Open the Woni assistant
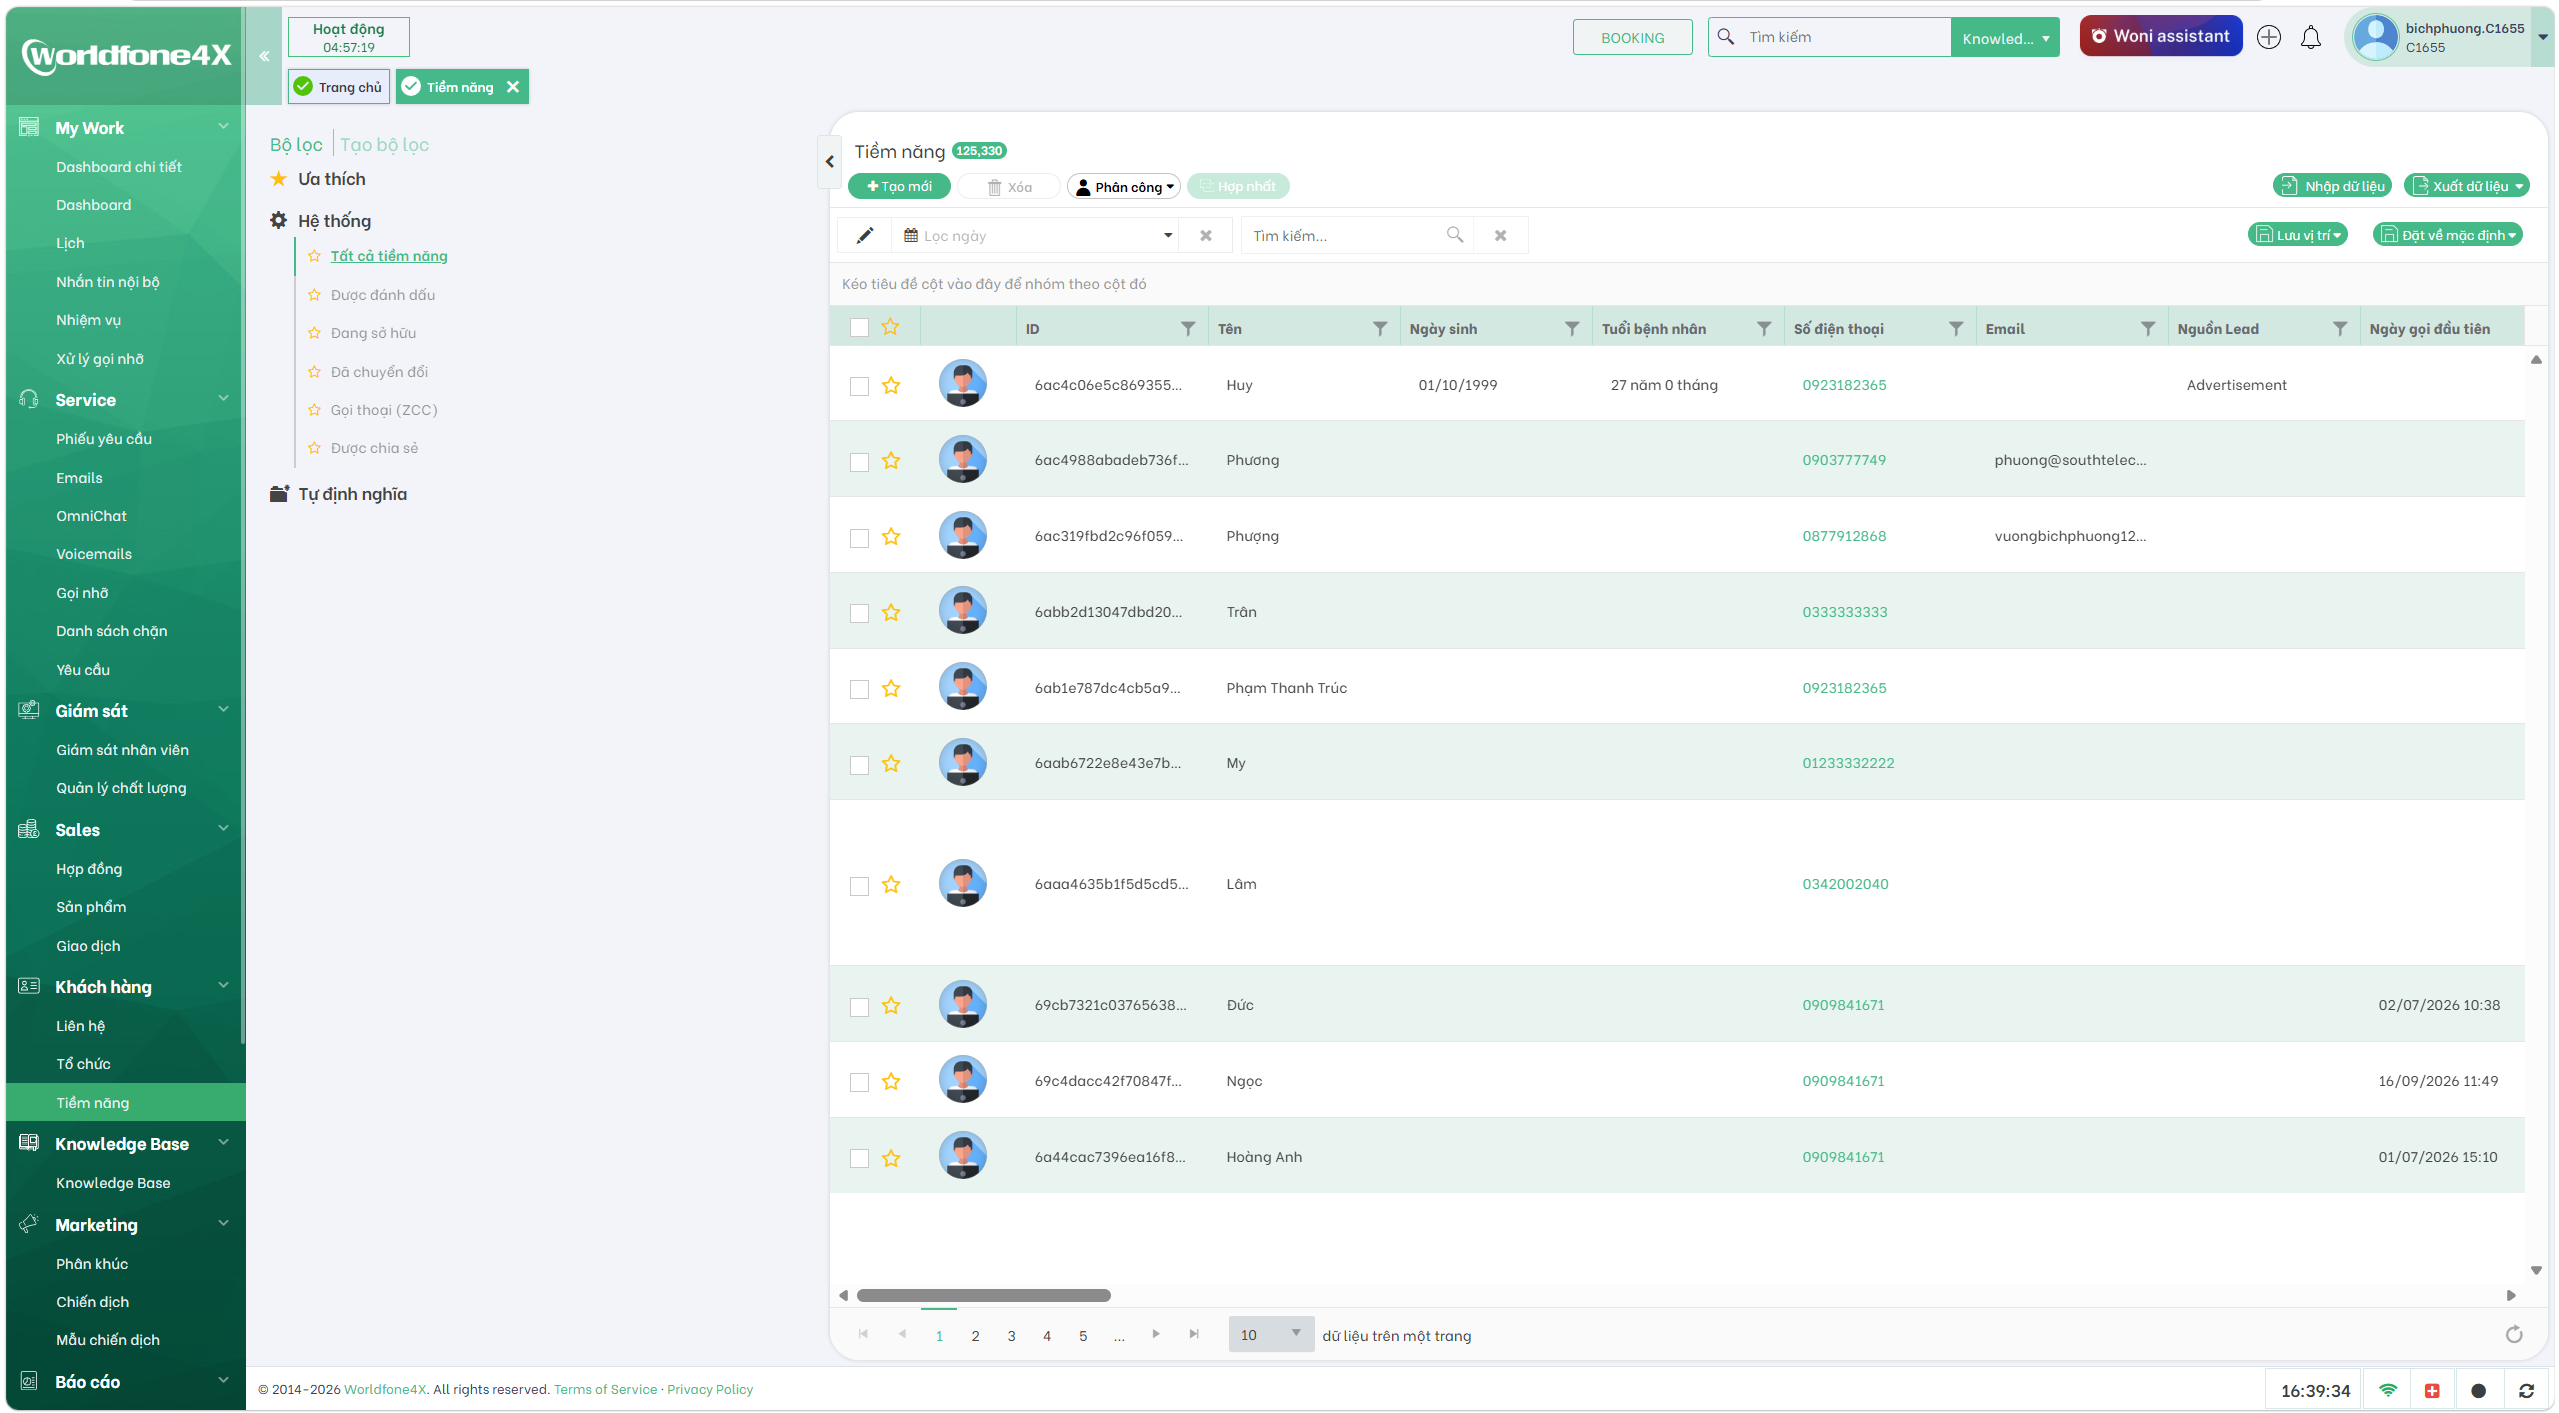 tap(2160, 36)
